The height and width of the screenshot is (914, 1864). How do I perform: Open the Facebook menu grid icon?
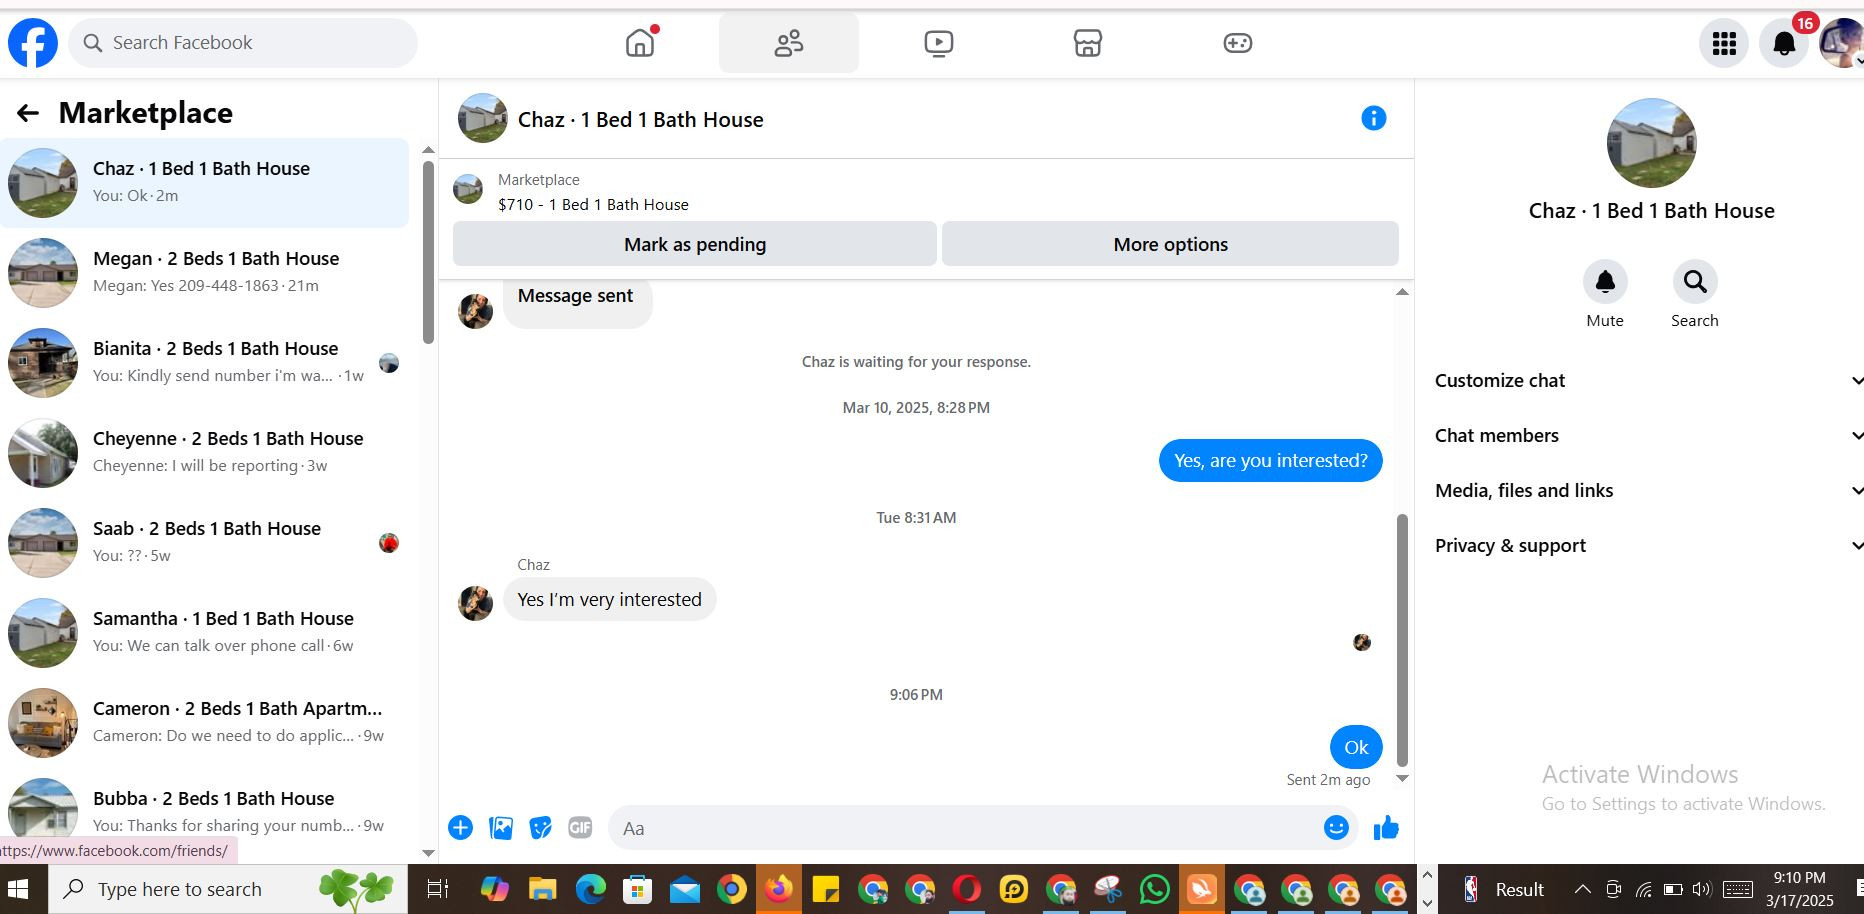click(x=1724, y=43)
